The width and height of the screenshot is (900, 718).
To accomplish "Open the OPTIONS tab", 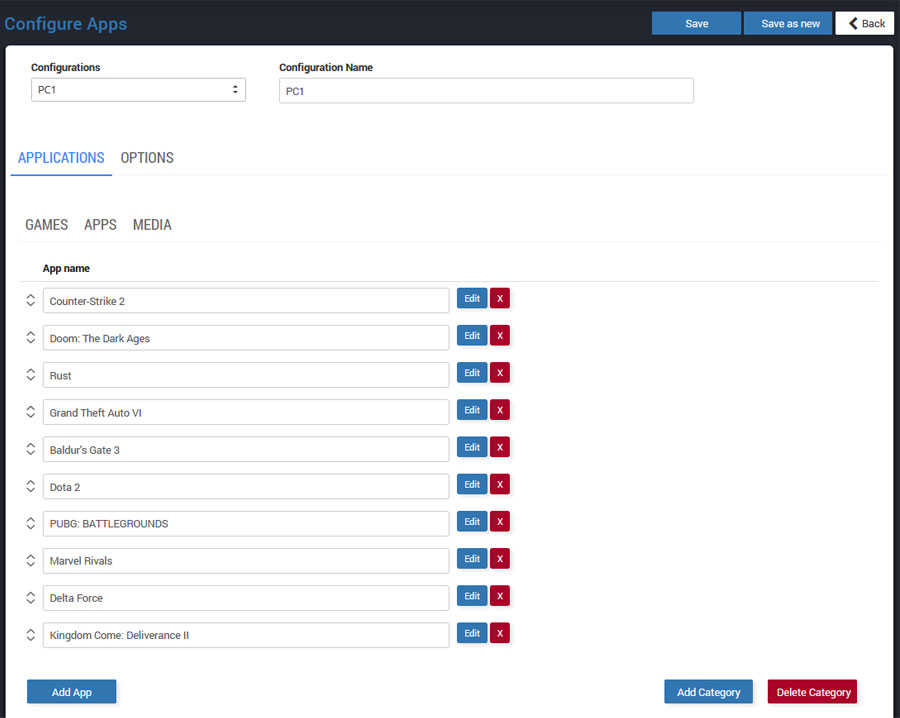I will 147,158.
